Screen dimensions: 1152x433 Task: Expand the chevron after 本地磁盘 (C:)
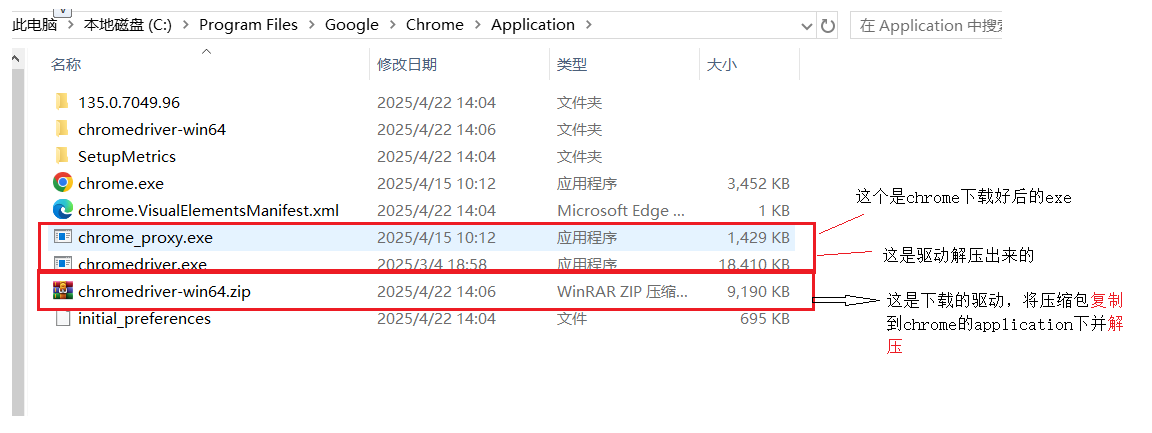(x=184, y=25)
